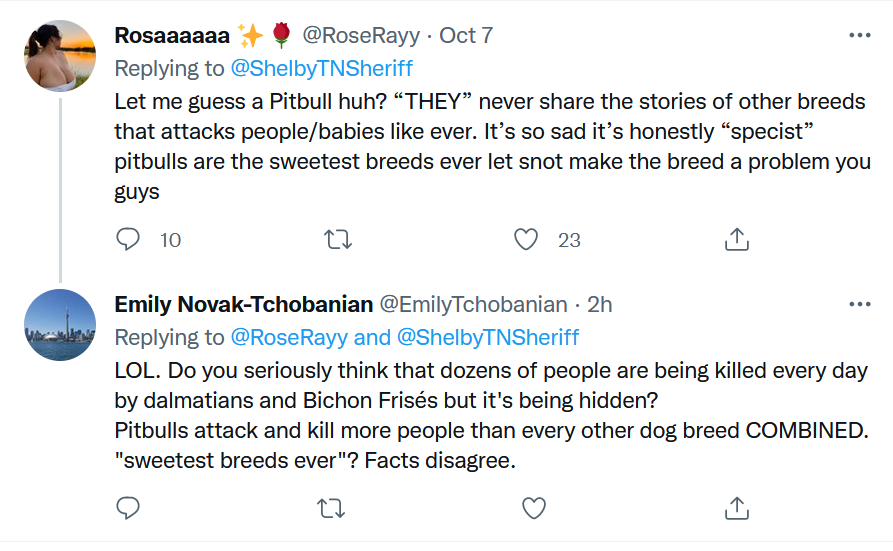Open the @ShelbyTNSheriff mention in first tweet
Viewport: 893px width, 551px height.
(x=322, y=69)
